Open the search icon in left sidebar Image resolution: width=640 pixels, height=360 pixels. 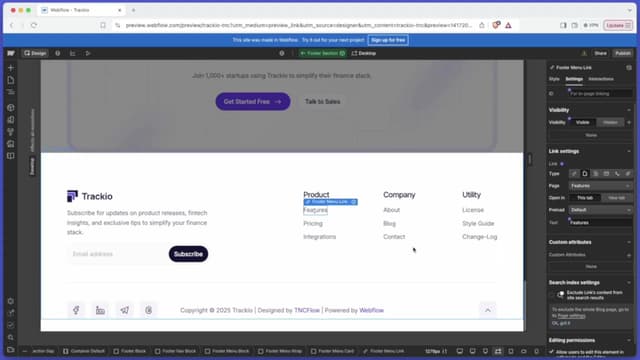[x=11, y=338]
